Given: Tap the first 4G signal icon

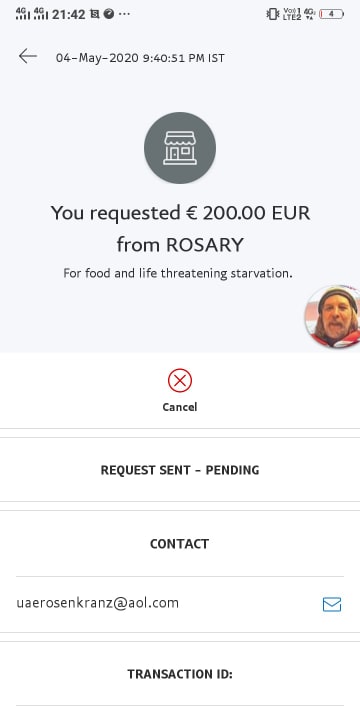Looking at the screenshot, I should pos(22,14).
